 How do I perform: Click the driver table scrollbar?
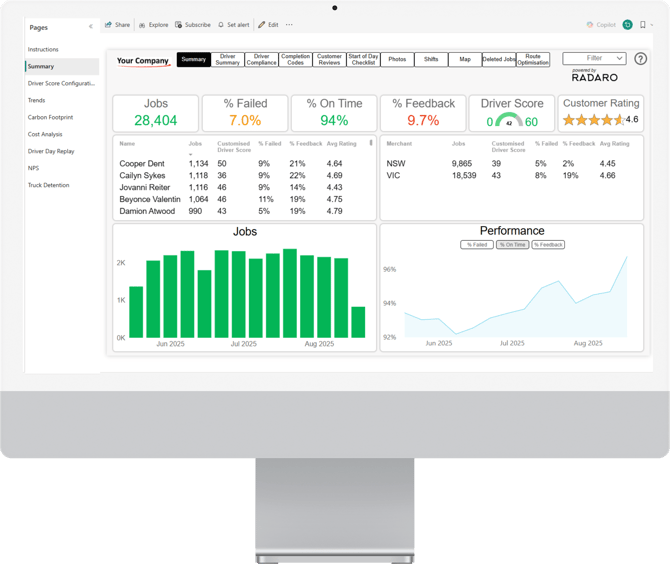point(371,143)
